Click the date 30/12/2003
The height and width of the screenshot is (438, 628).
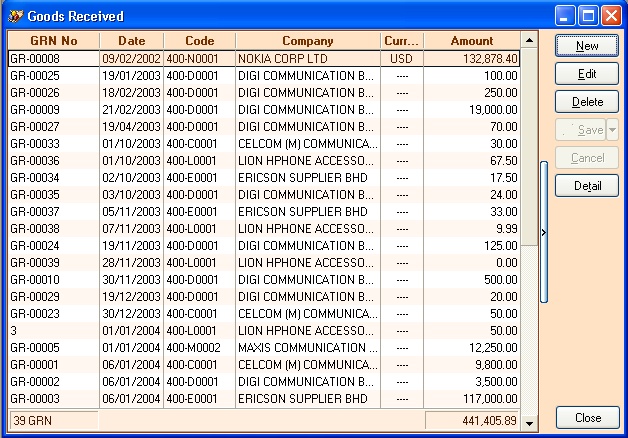coord(131,314)
